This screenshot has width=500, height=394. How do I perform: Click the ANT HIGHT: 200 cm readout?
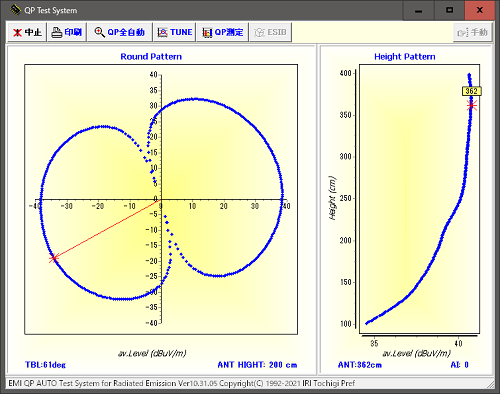(257, 365)
